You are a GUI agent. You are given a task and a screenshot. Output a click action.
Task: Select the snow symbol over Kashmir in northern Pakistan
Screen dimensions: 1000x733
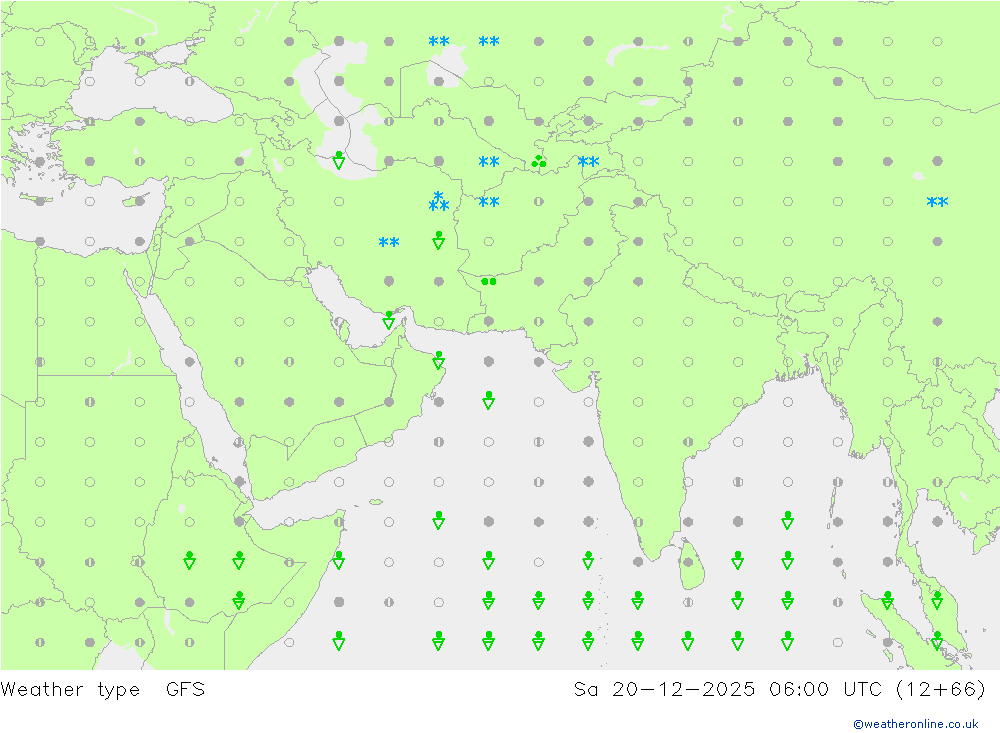tap(588, 162)
